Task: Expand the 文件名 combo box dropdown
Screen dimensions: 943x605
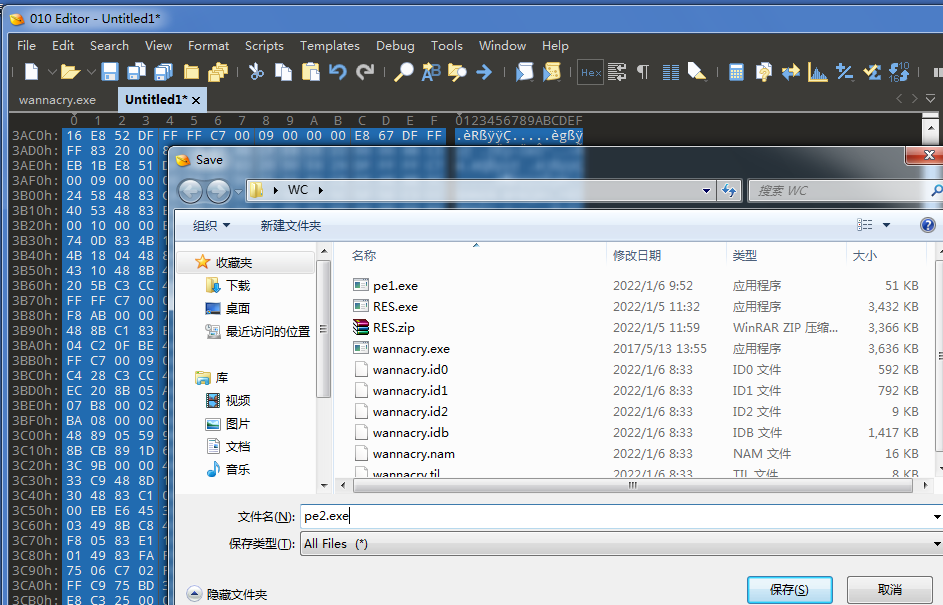Action: tap(937, 517)
